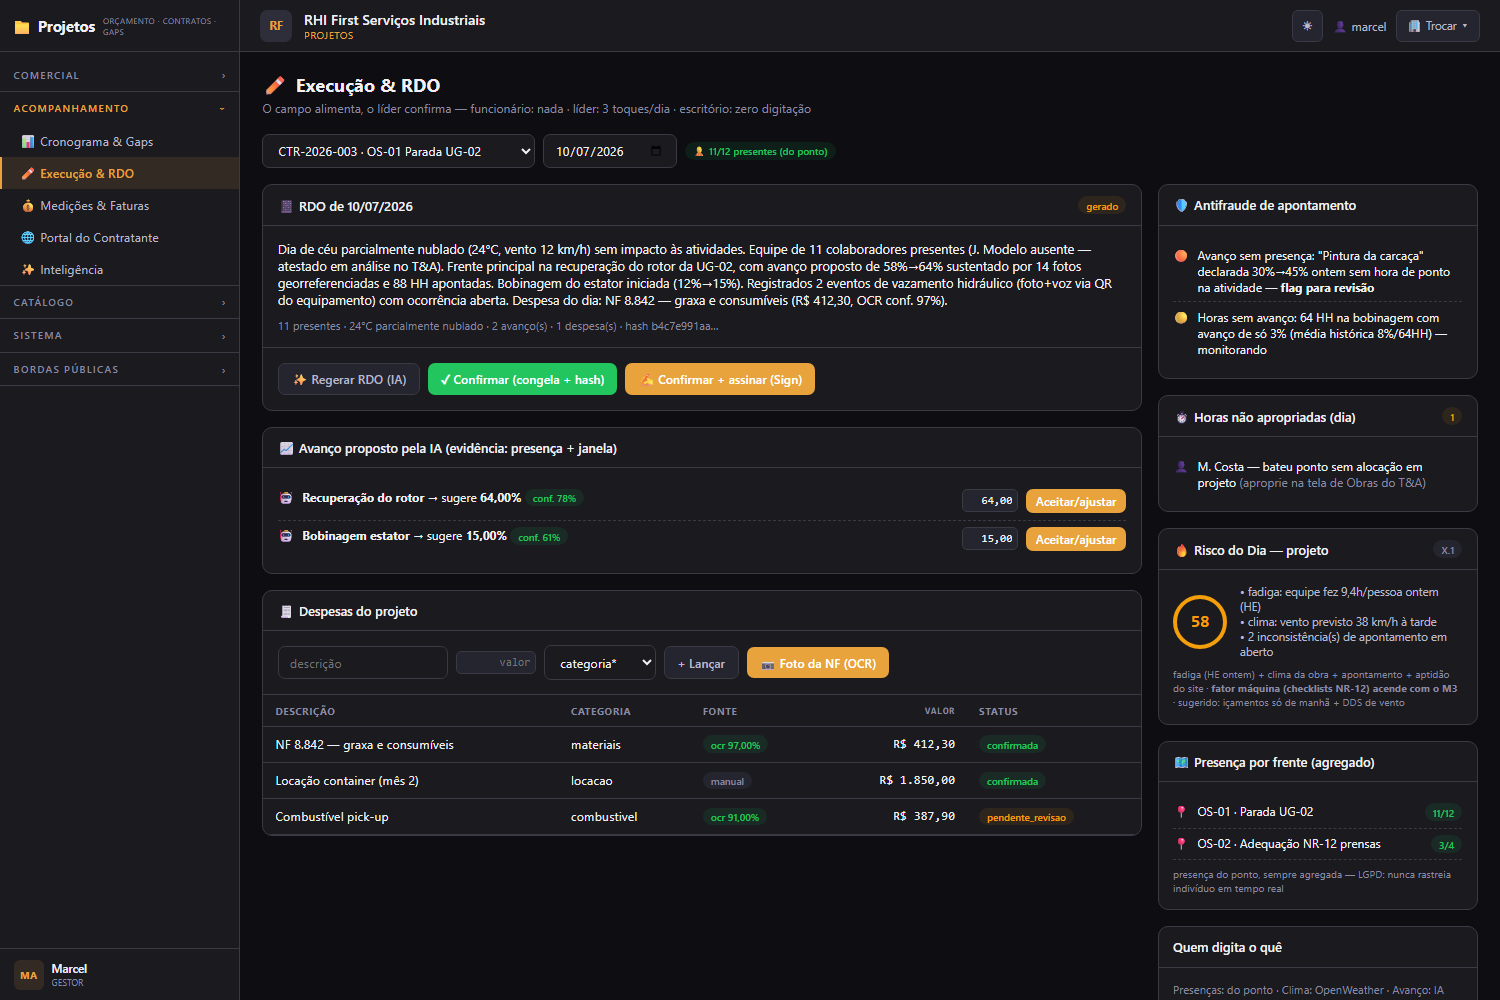Expand the Comercial sidebar section

[120, 76]
